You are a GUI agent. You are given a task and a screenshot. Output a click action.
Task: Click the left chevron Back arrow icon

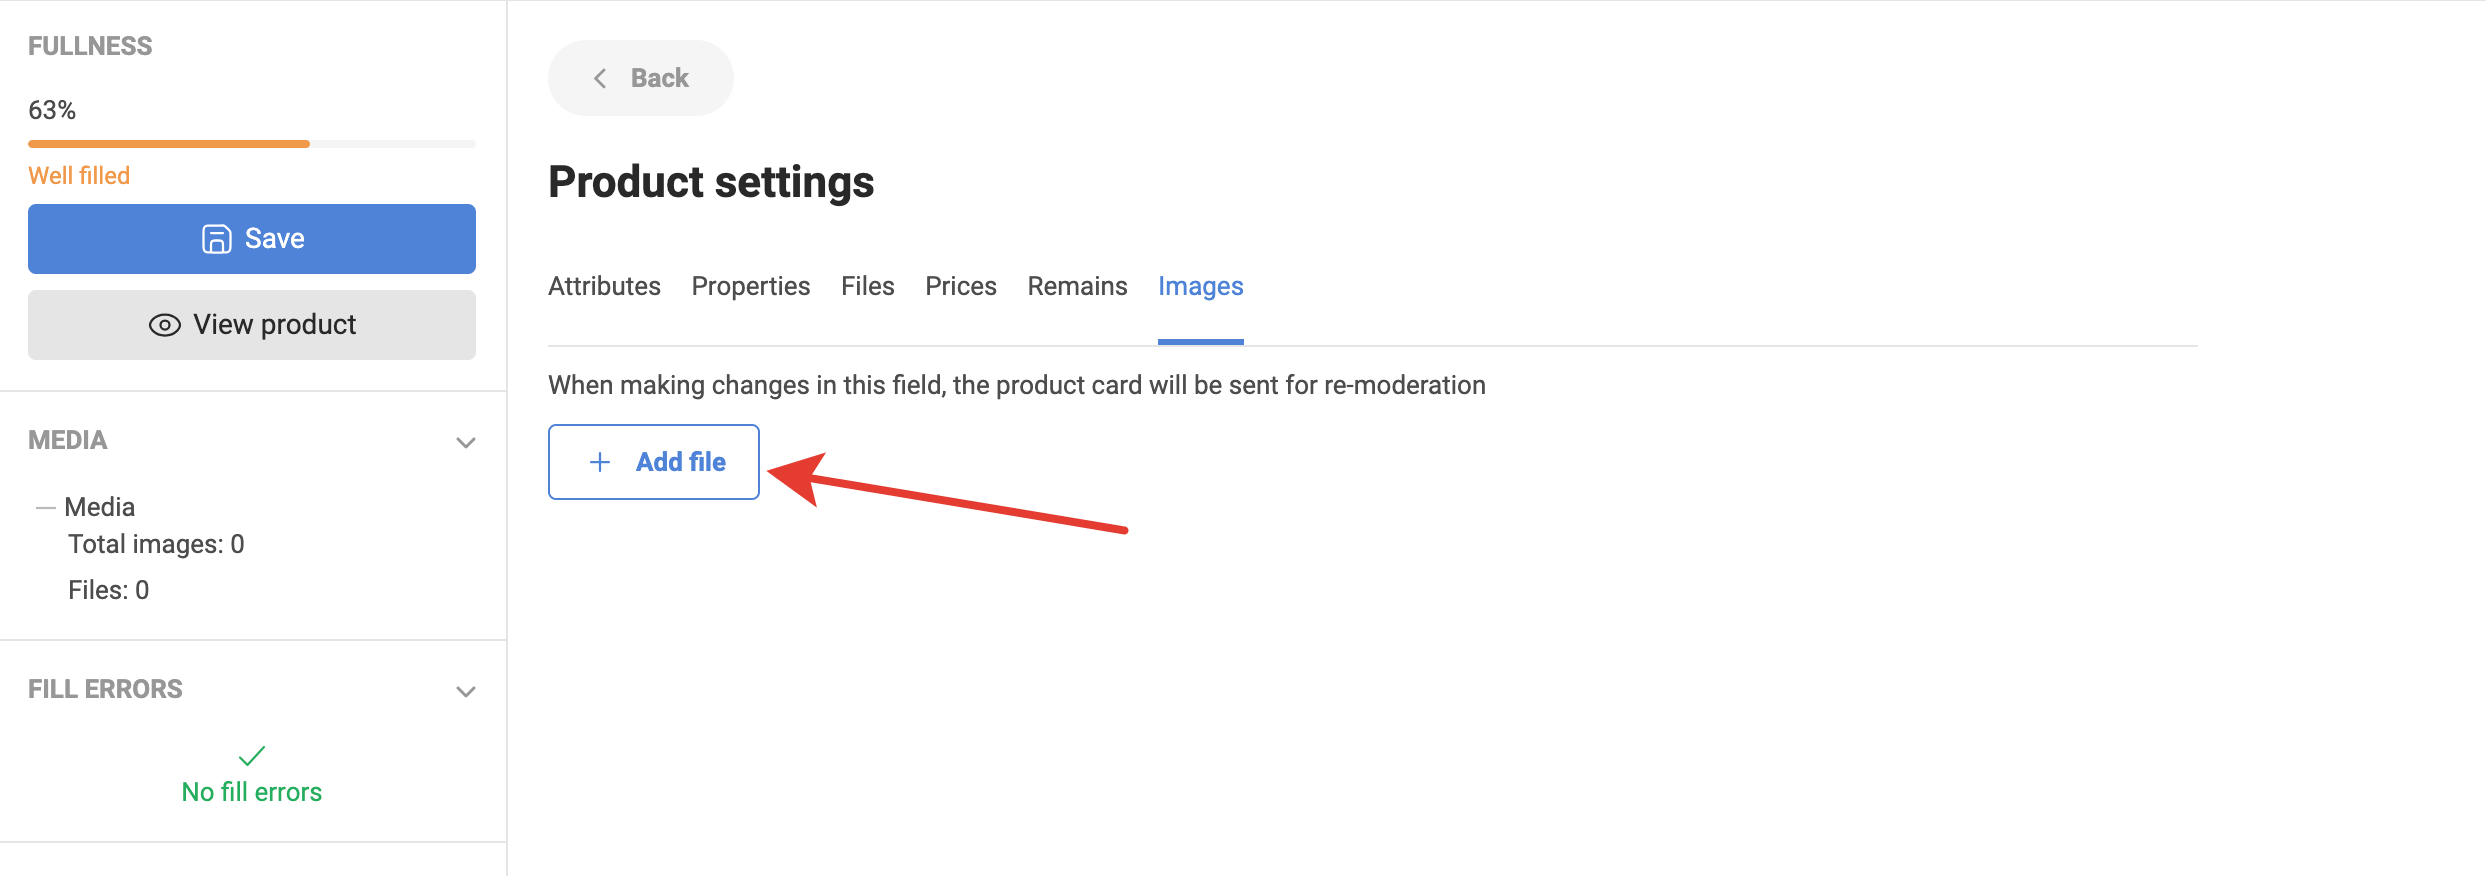600,78
